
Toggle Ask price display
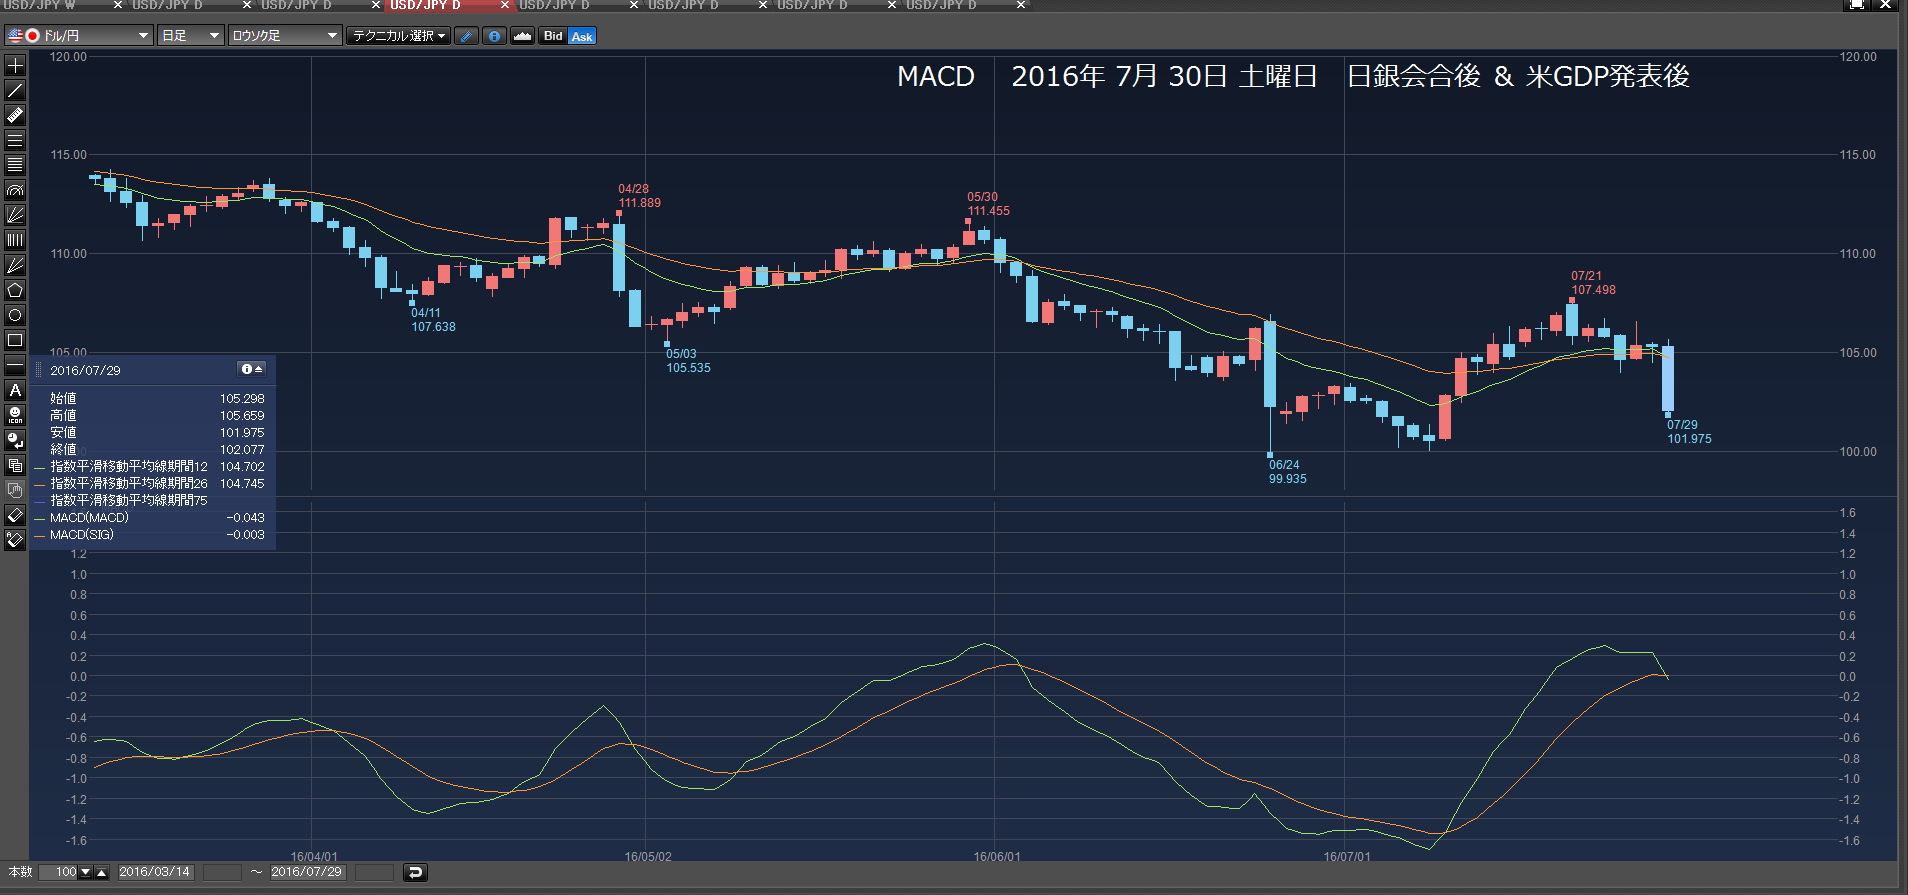coord(582,36)
